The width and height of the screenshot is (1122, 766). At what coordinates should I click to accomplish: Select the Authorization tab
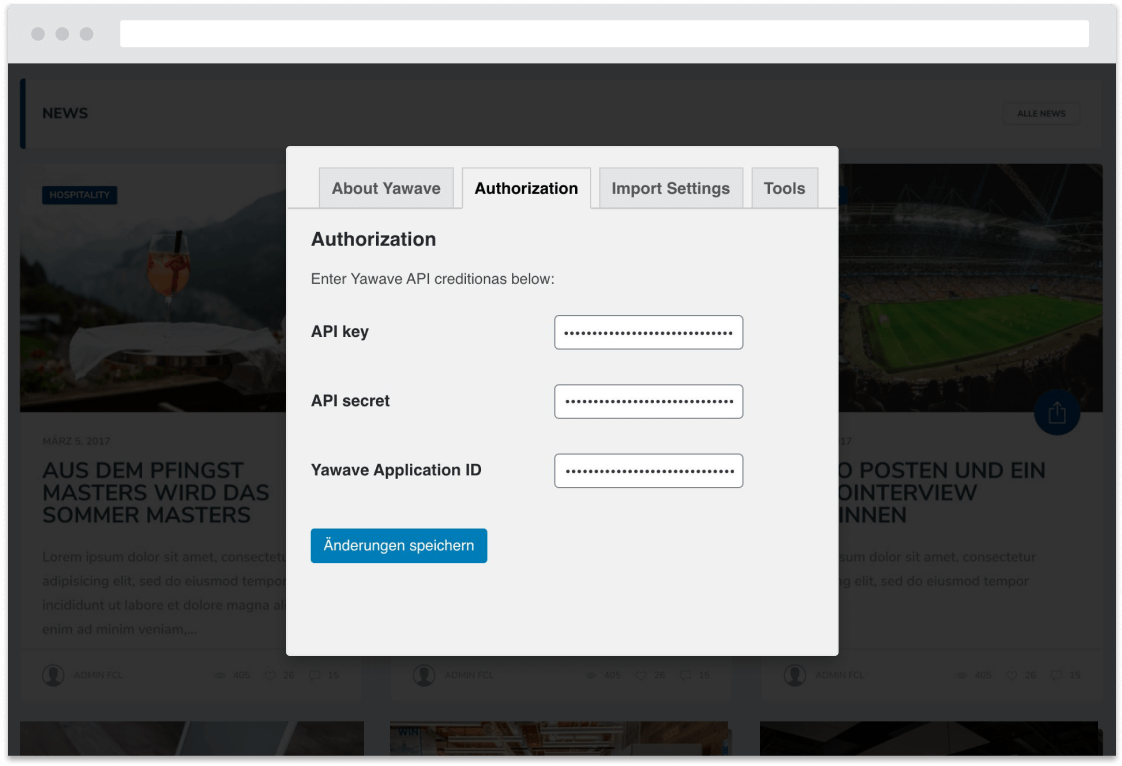click(526, 188)
